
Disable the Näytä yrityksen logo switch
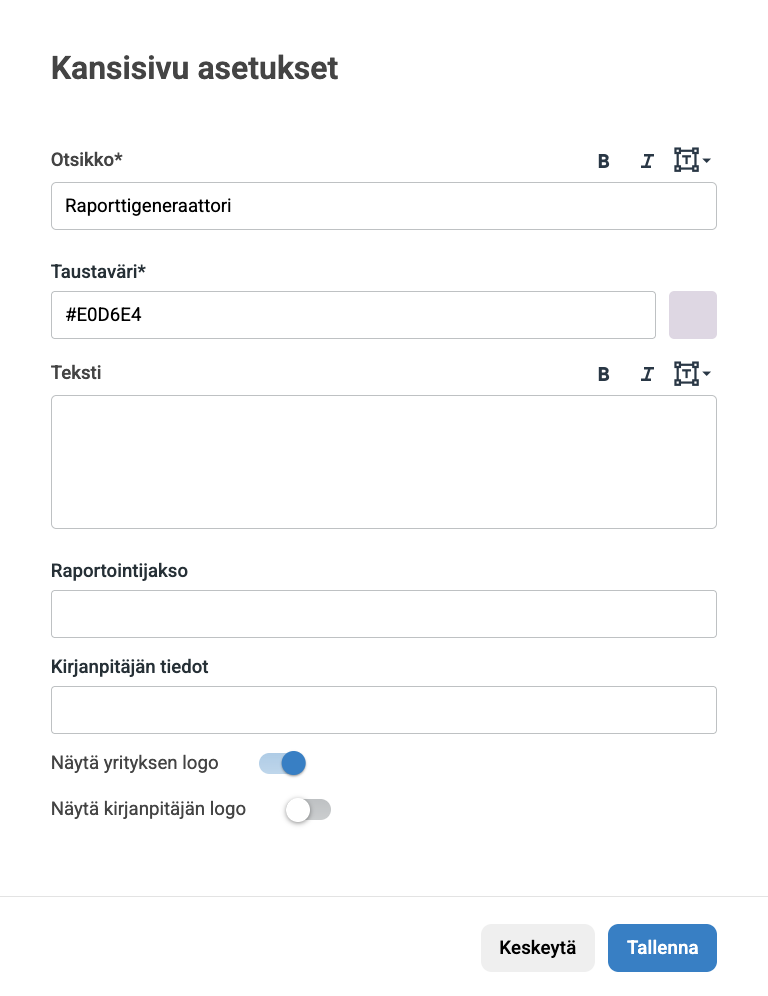(x=282, y=764)
